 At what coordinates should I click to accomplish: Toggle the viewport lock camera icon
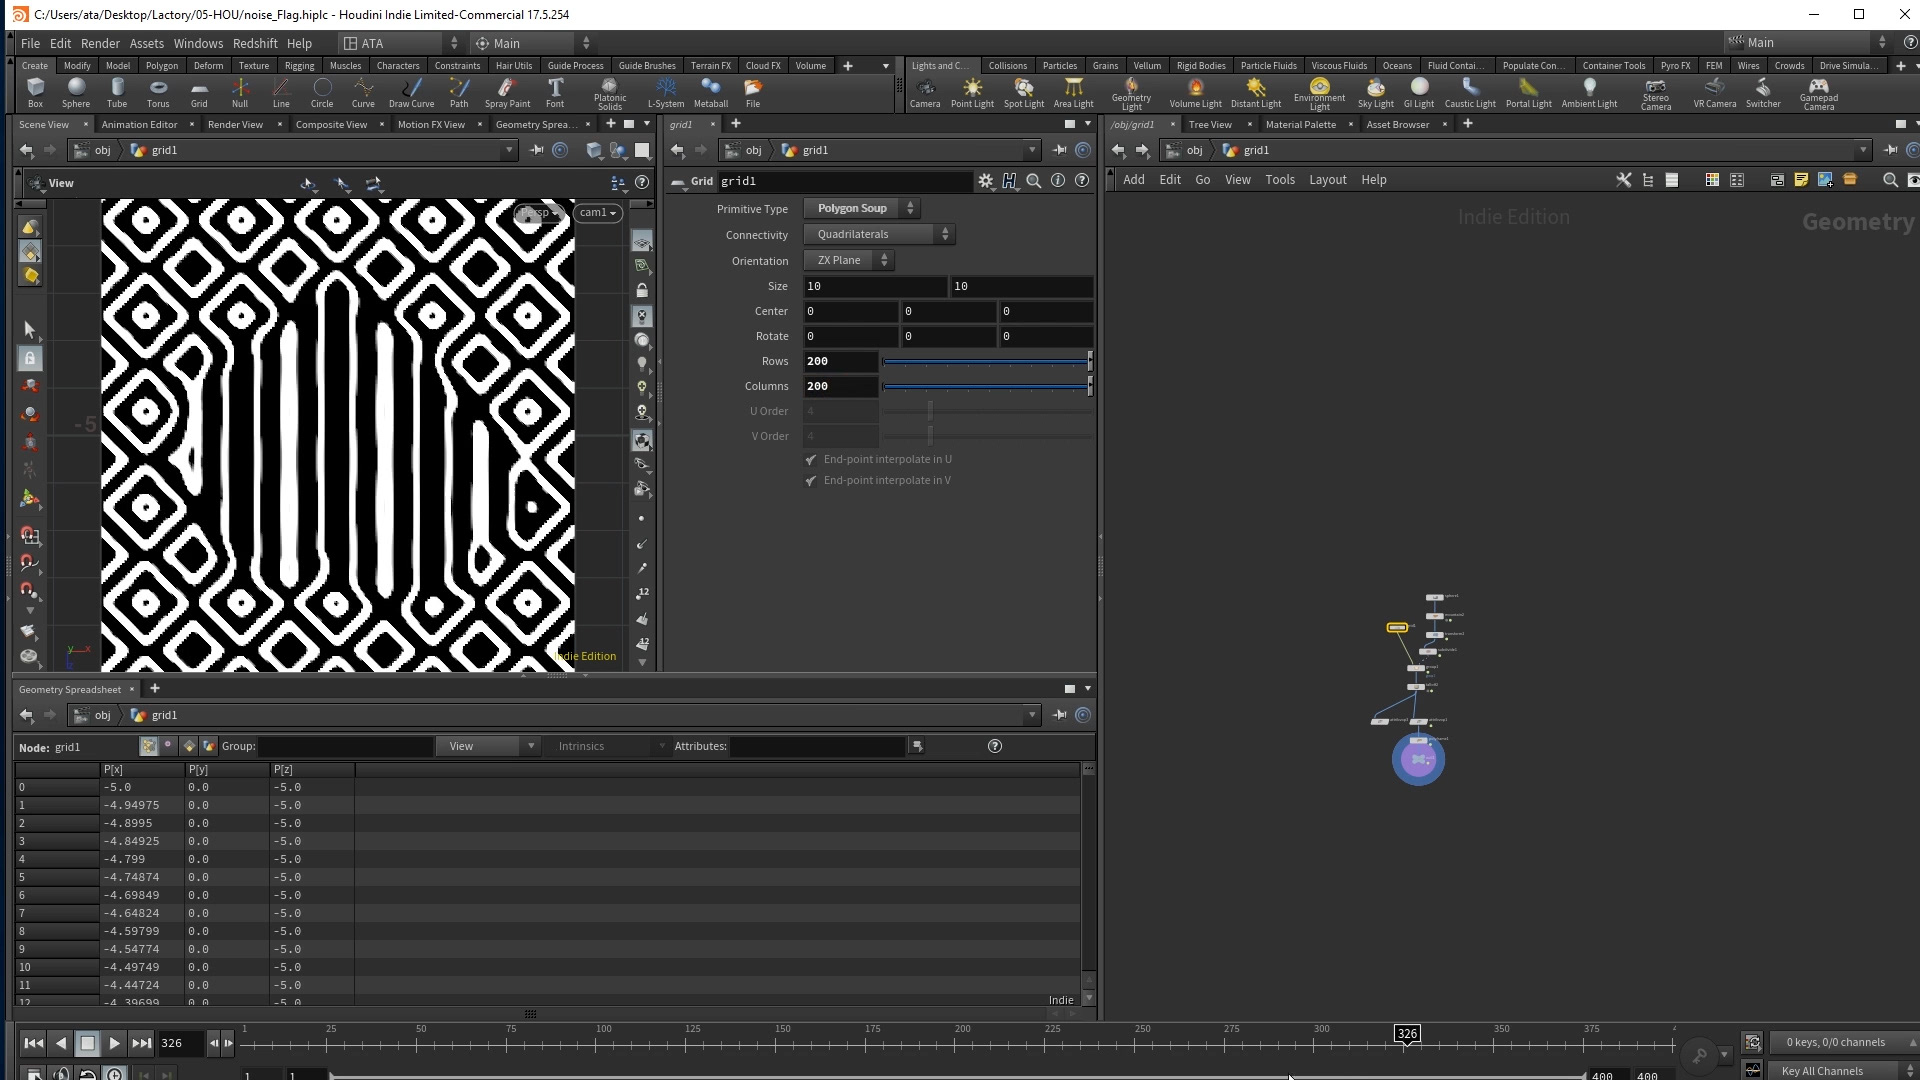pos(642,290)
